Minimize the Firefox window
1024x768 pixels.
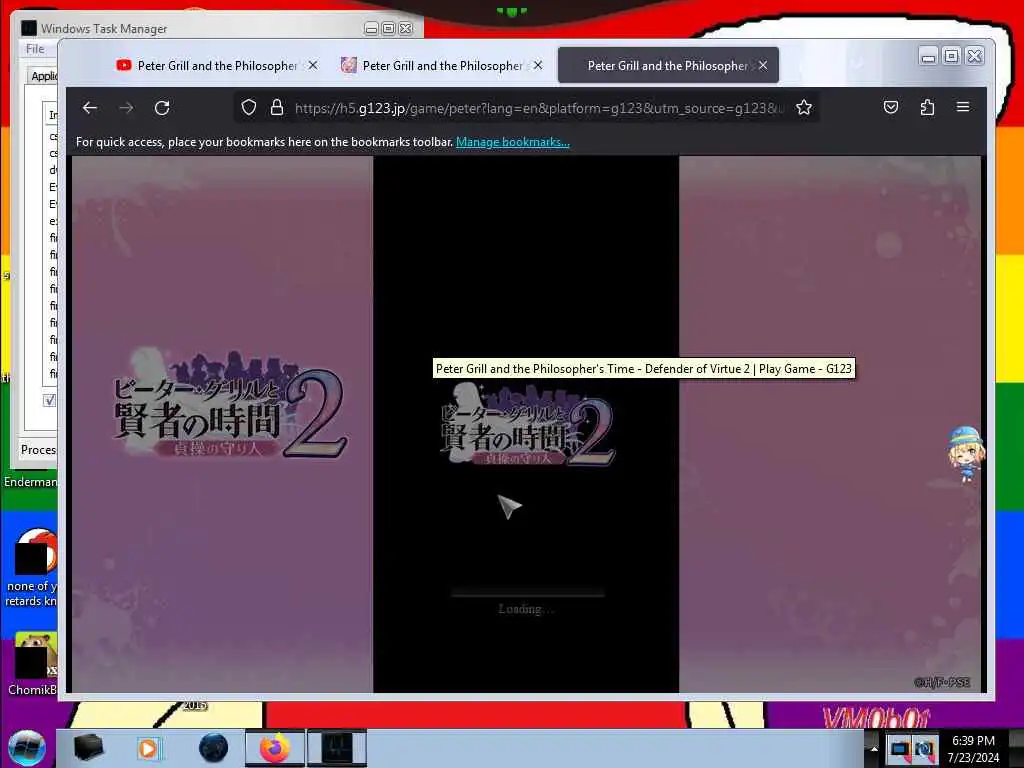coord(928,57)
